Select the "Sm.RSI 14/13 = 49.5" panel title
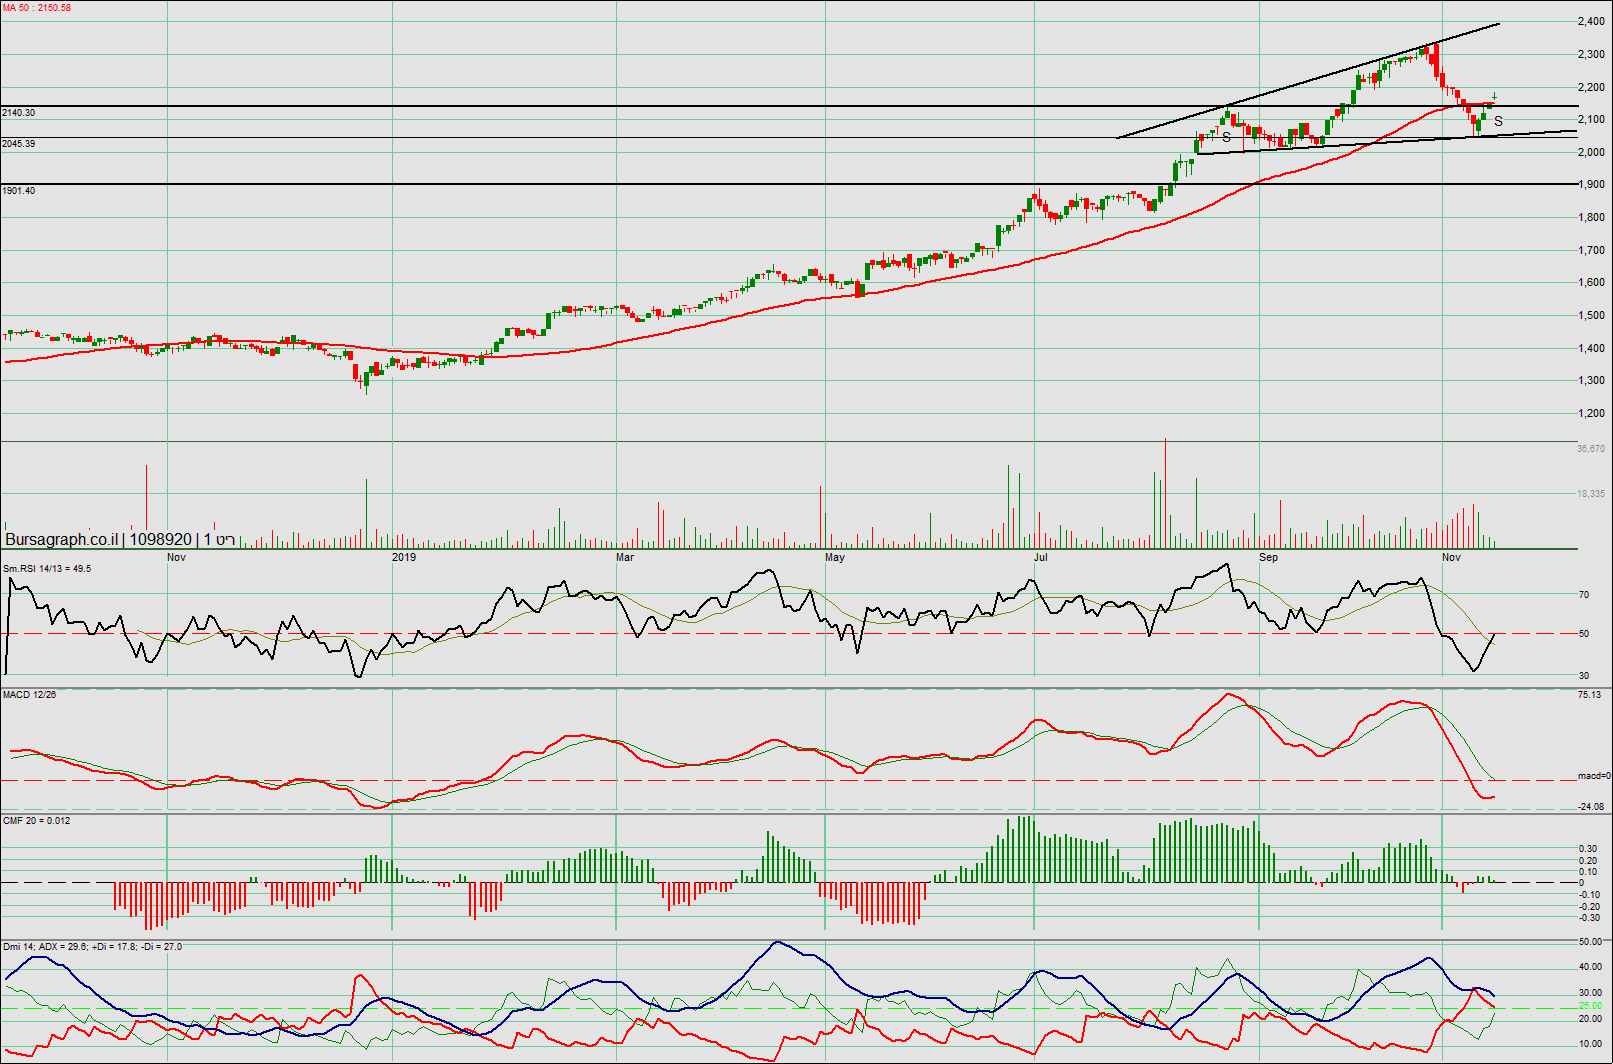Screen dimensions: 1613x1064 (x=47, y=569)
